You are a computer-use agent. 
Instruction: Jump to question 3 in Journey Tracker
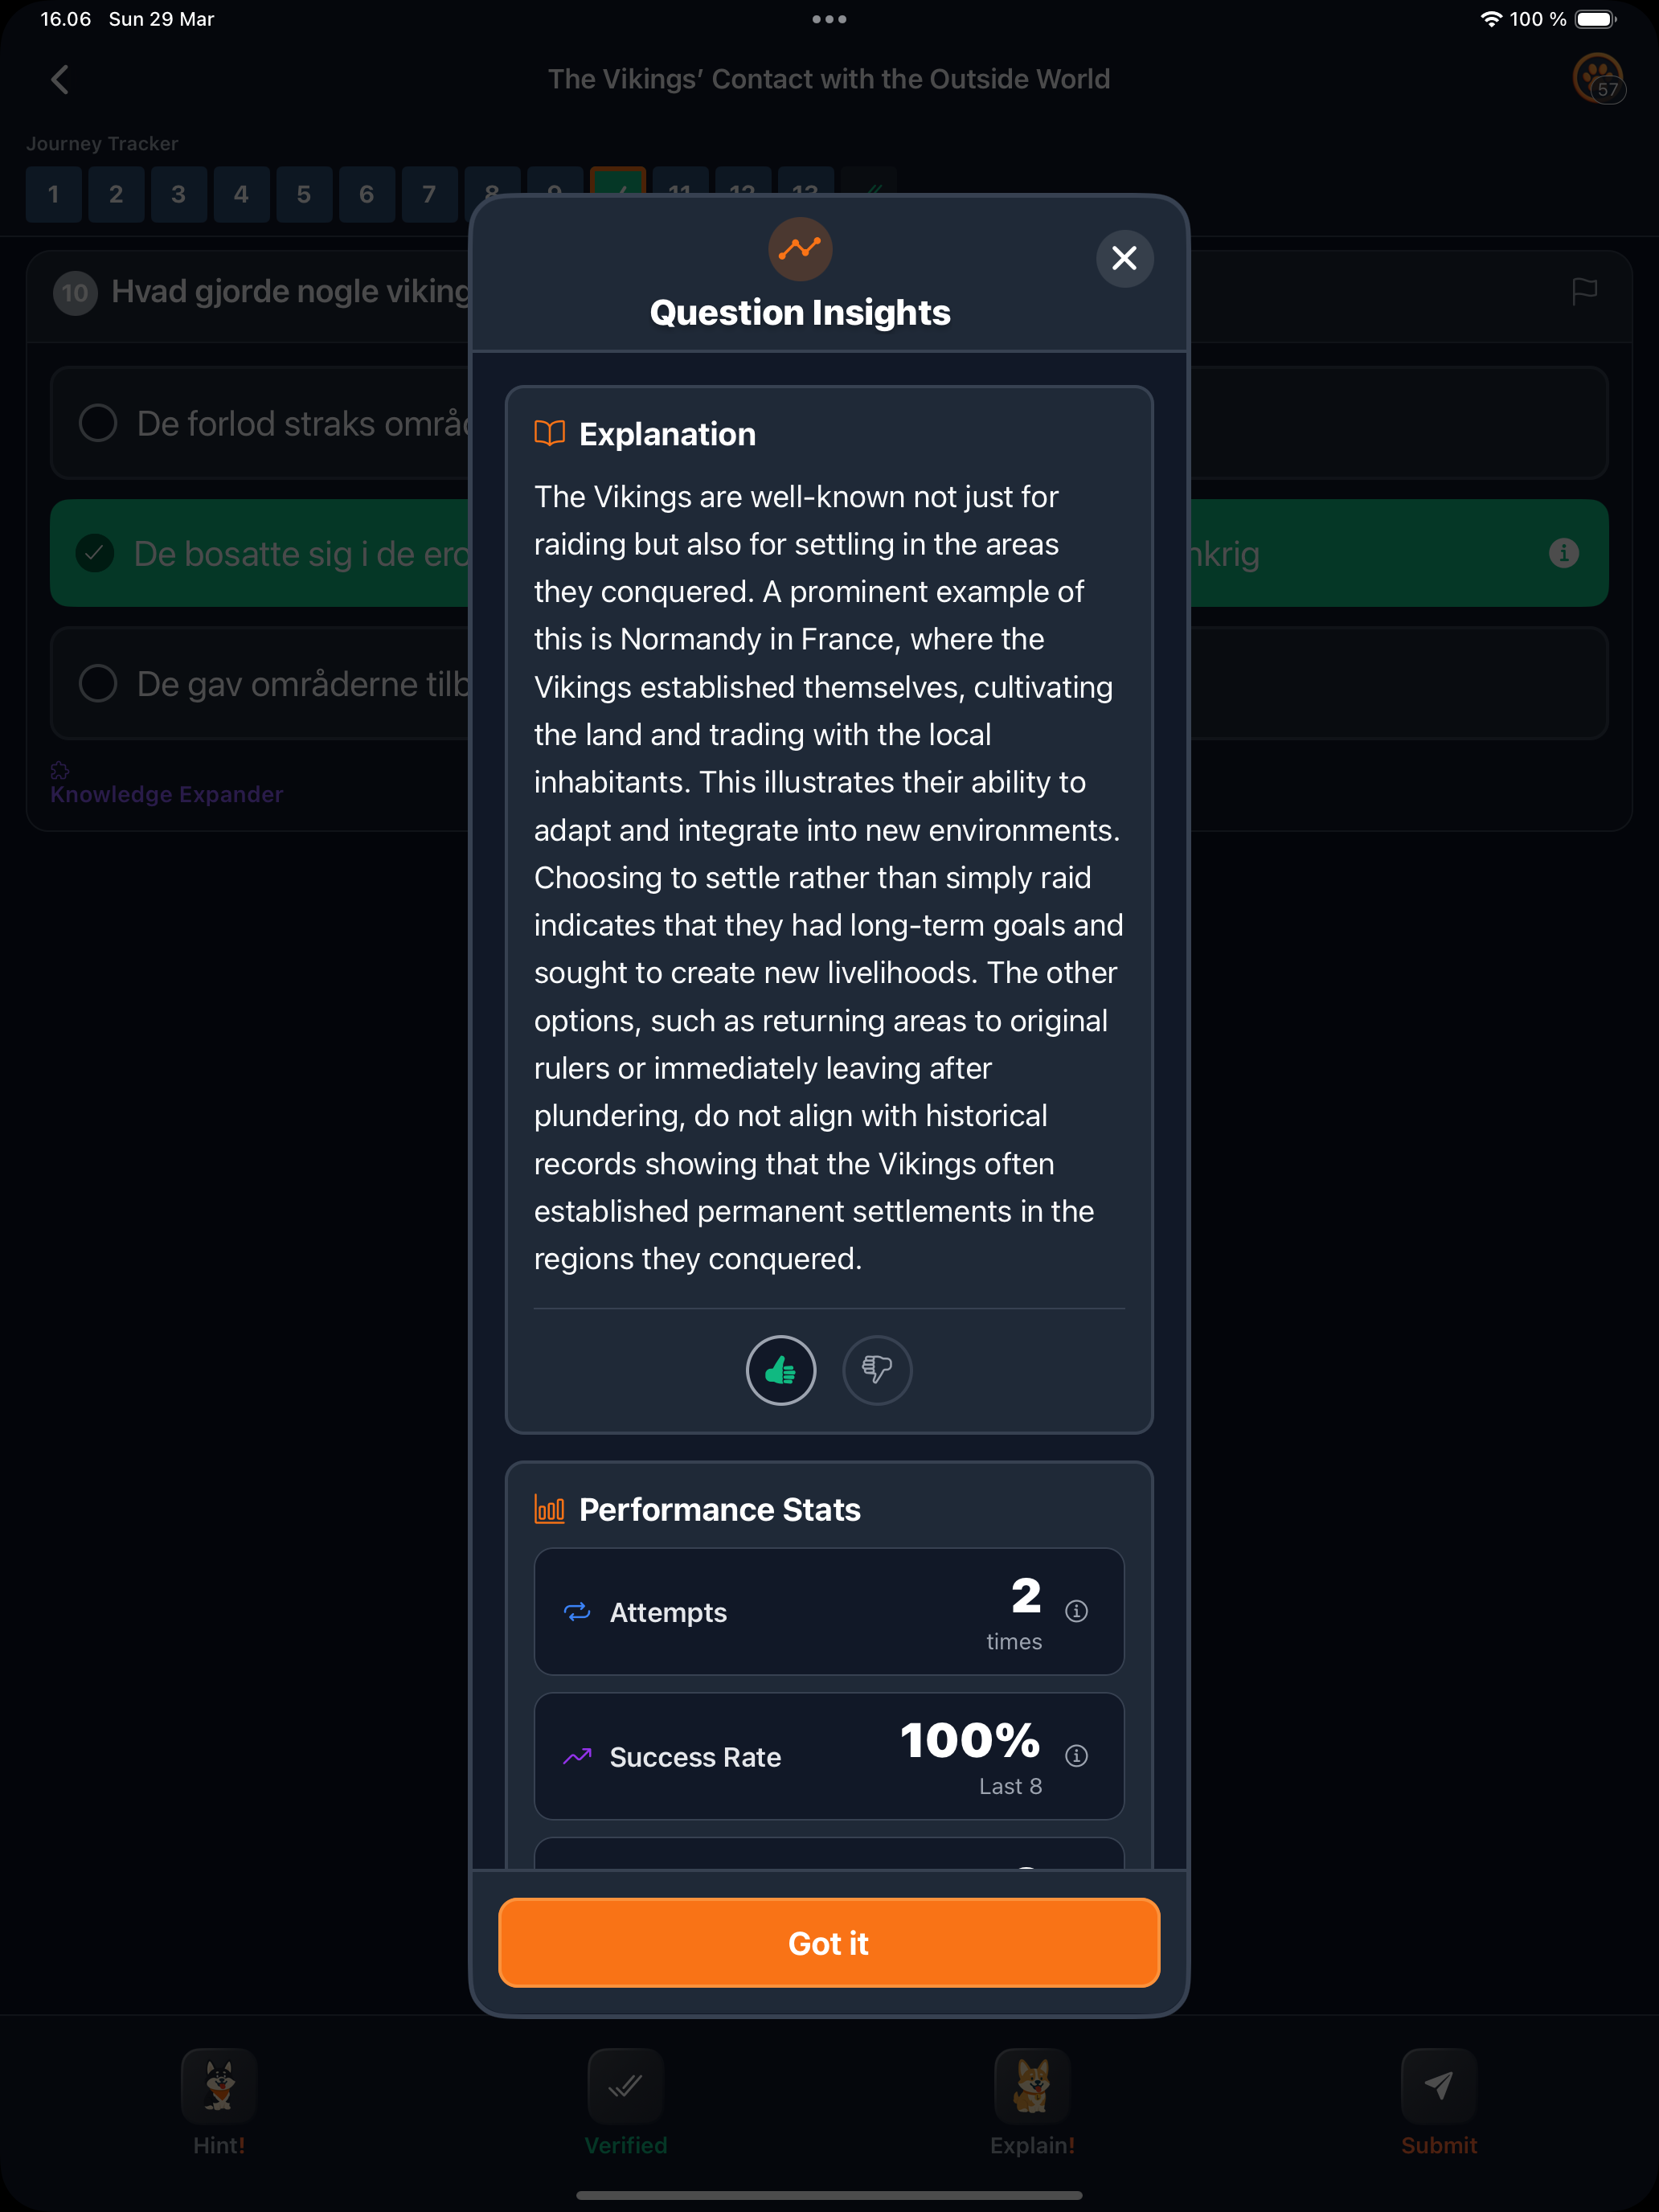(178, 194)
